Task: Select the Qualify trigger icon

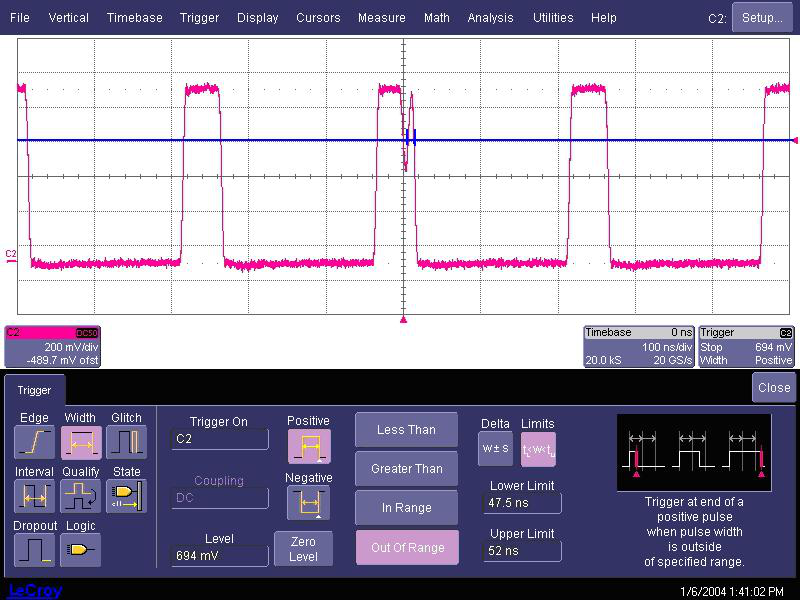Action: 80,496
